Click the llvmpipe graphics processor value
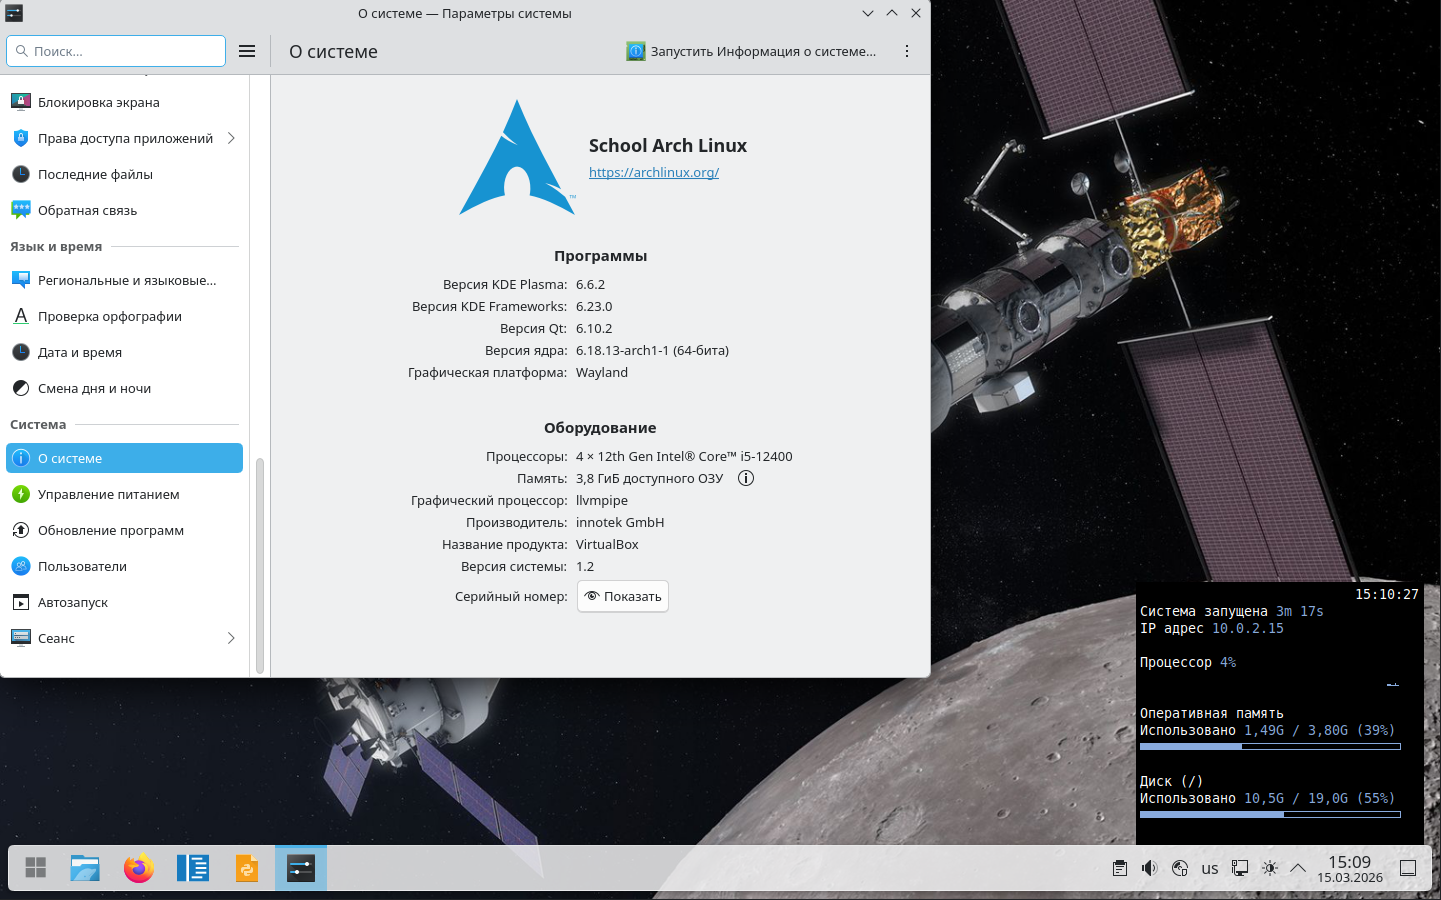1441x900 pixels. [602, 500]
